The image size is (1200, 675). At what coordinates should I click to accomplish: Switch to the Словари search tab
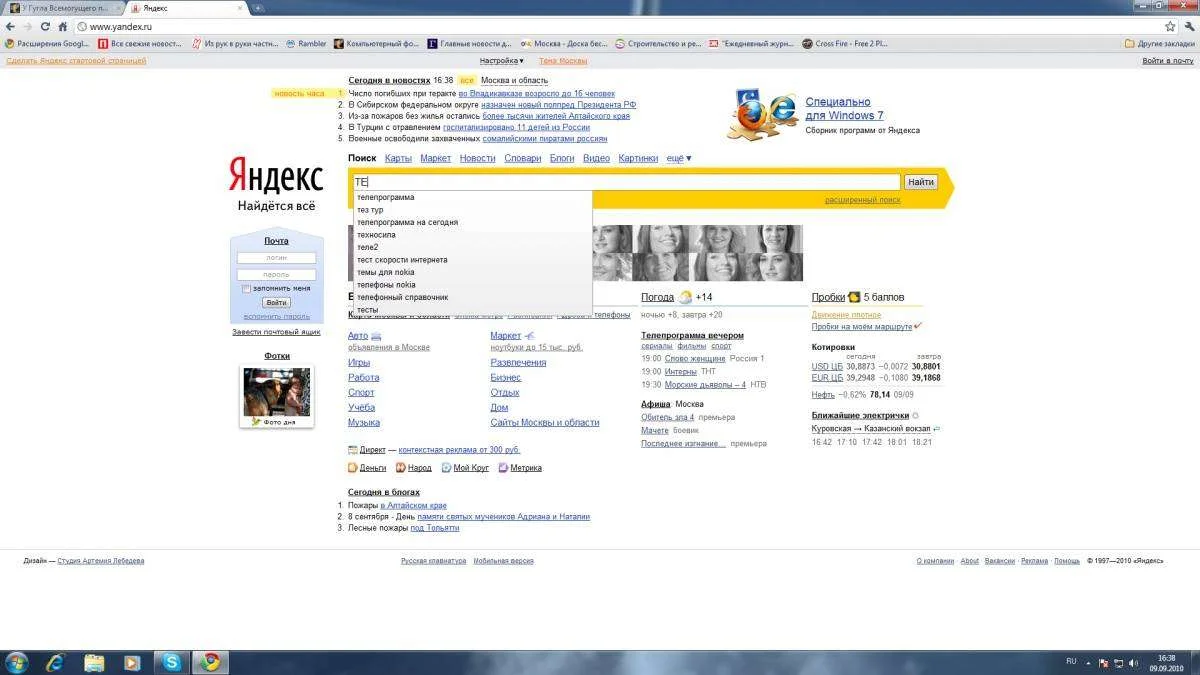[x=522, y=158]
